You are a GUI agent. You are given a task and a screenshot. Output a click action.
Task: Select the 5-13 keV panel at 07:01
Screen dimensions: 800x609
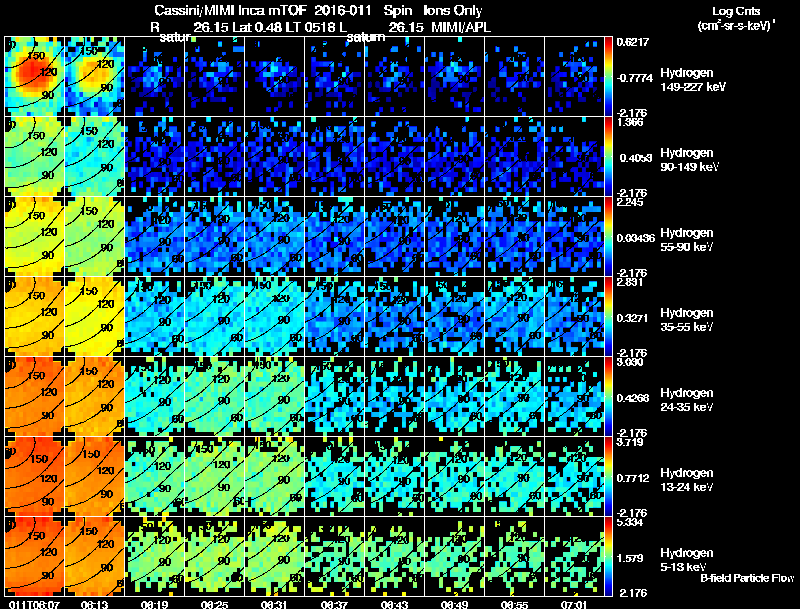[x=574, y=556]
